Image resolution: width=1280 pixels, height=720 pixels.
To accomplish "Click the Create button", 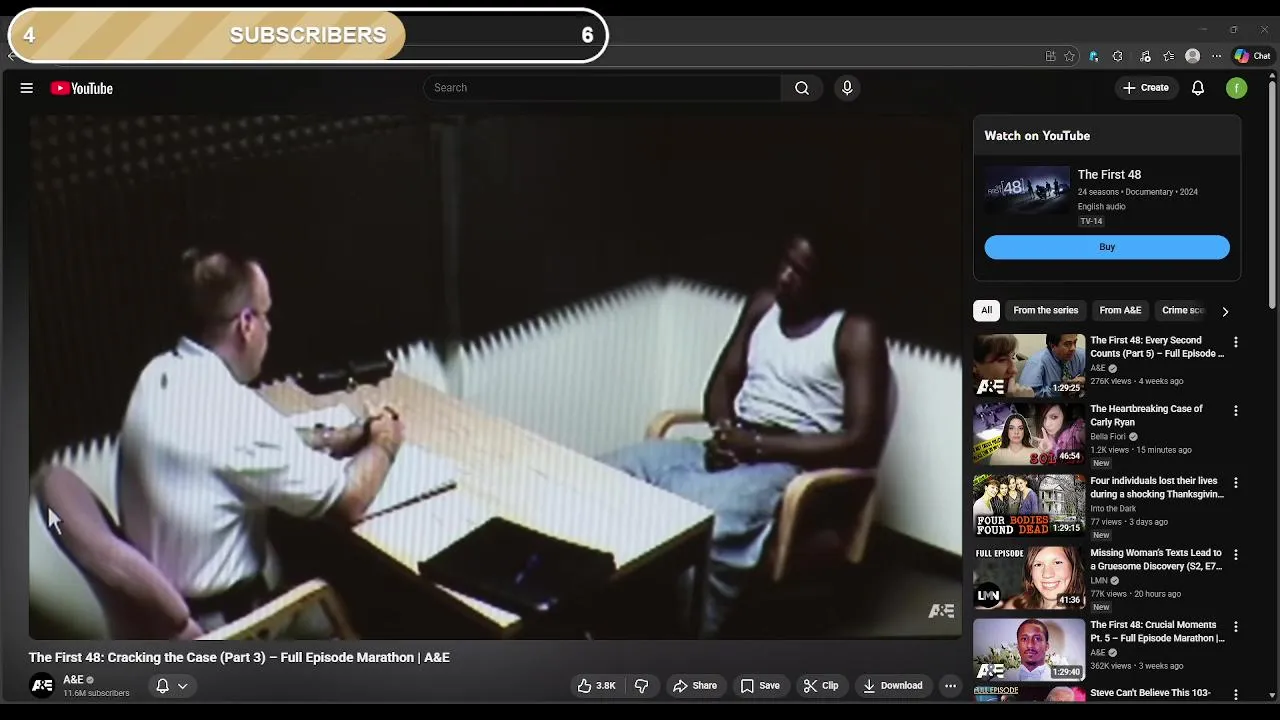I will point(1146,88).
